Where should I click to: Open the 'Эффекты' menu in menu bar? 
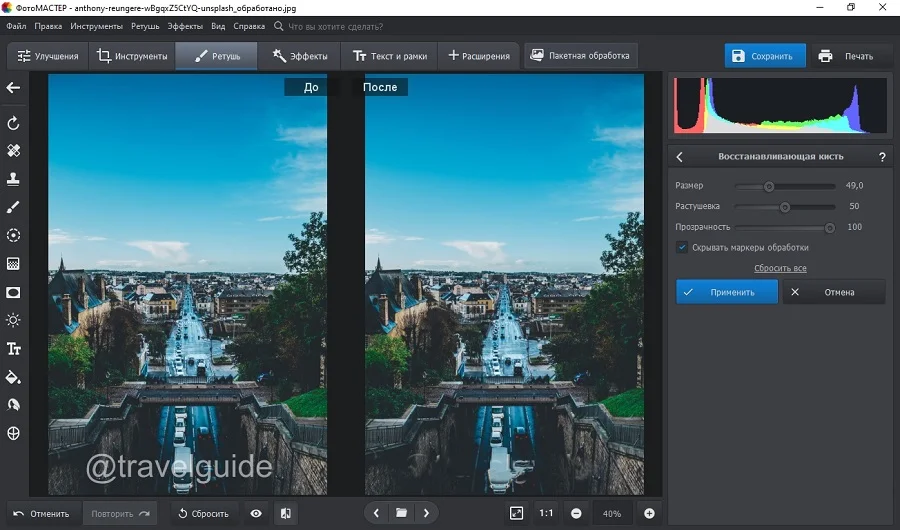184,26
